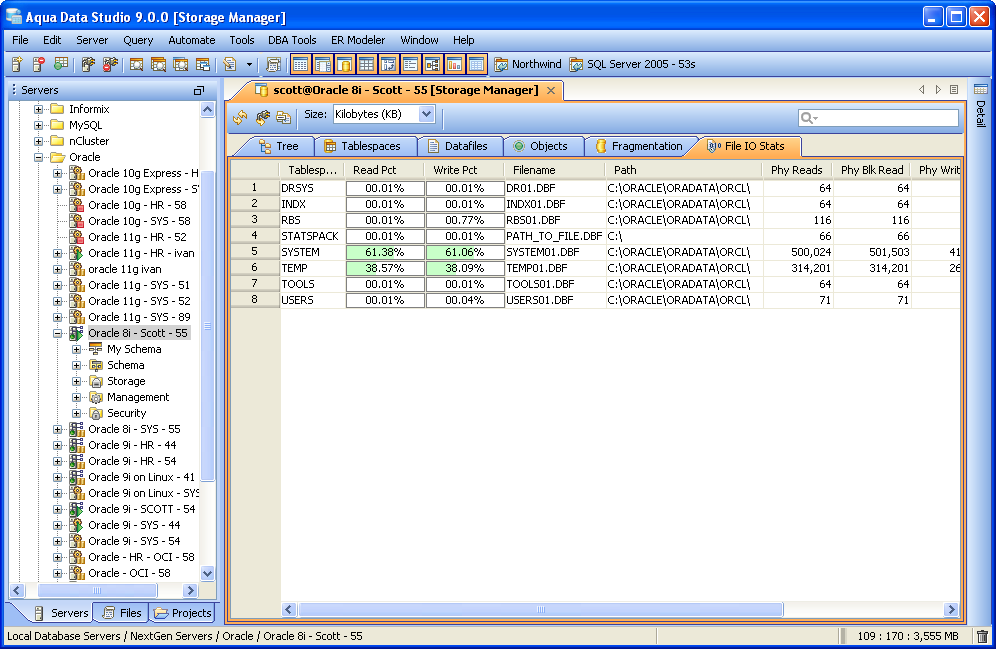996x649 pixels.
Task: Click SYSTEM row Write Pct bar 61.06%
Action: (464, 252)
